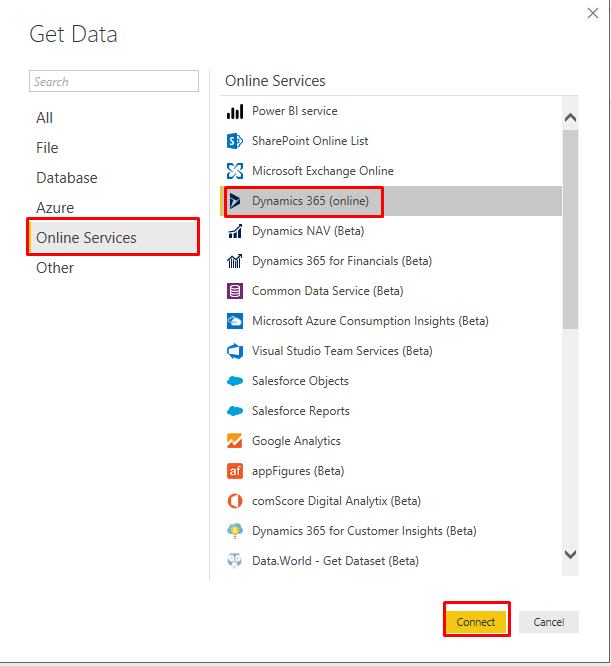Screen dimensions: 611x666
Task: Select the Dynamics 365 (online) icon
Action: (x=235, y=201)
